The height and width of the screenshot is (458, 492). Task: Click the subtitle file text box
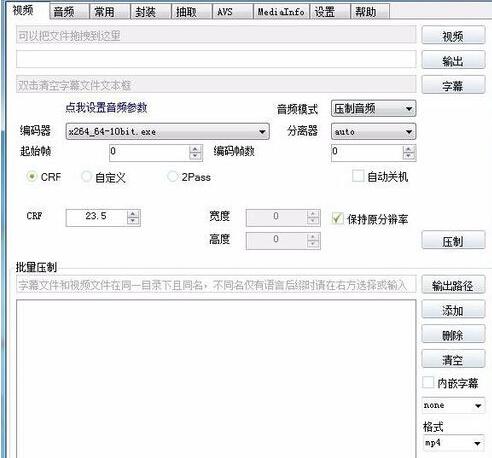click(x=216, y=85)
